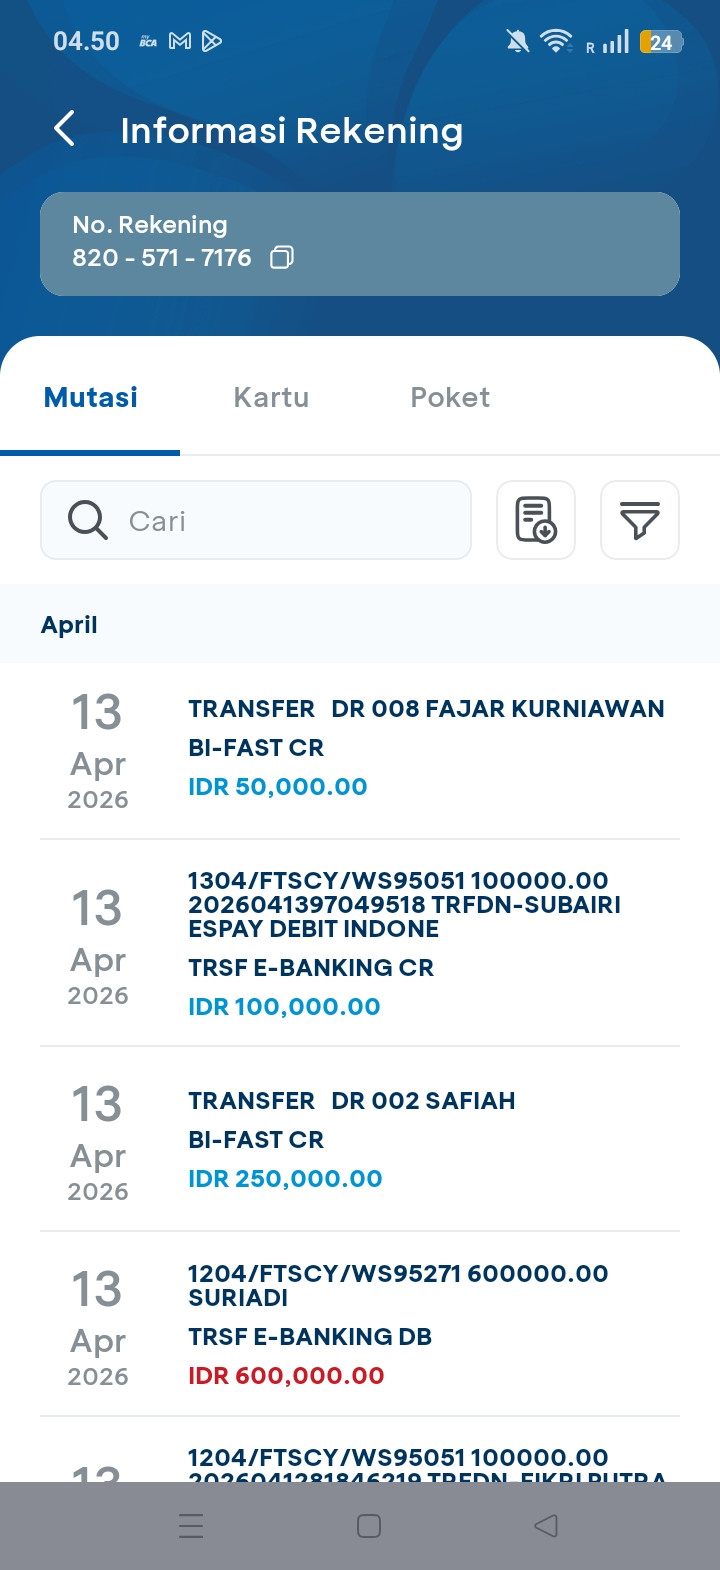Switch to the Kartu tab

tap(271, 397)
